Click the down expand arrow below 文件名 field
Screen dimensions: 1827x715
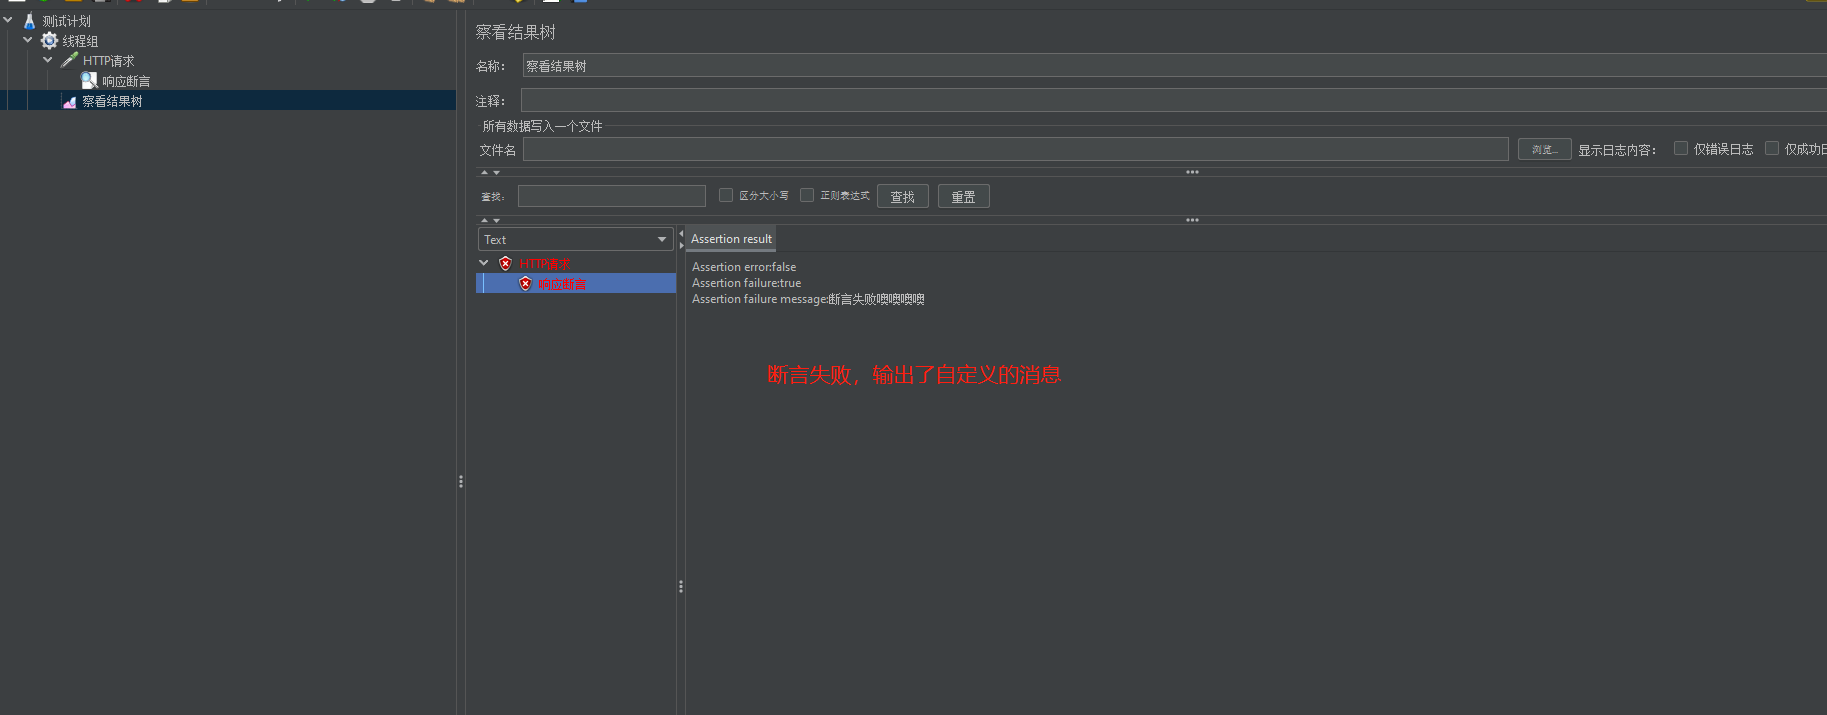pos(496,173)
